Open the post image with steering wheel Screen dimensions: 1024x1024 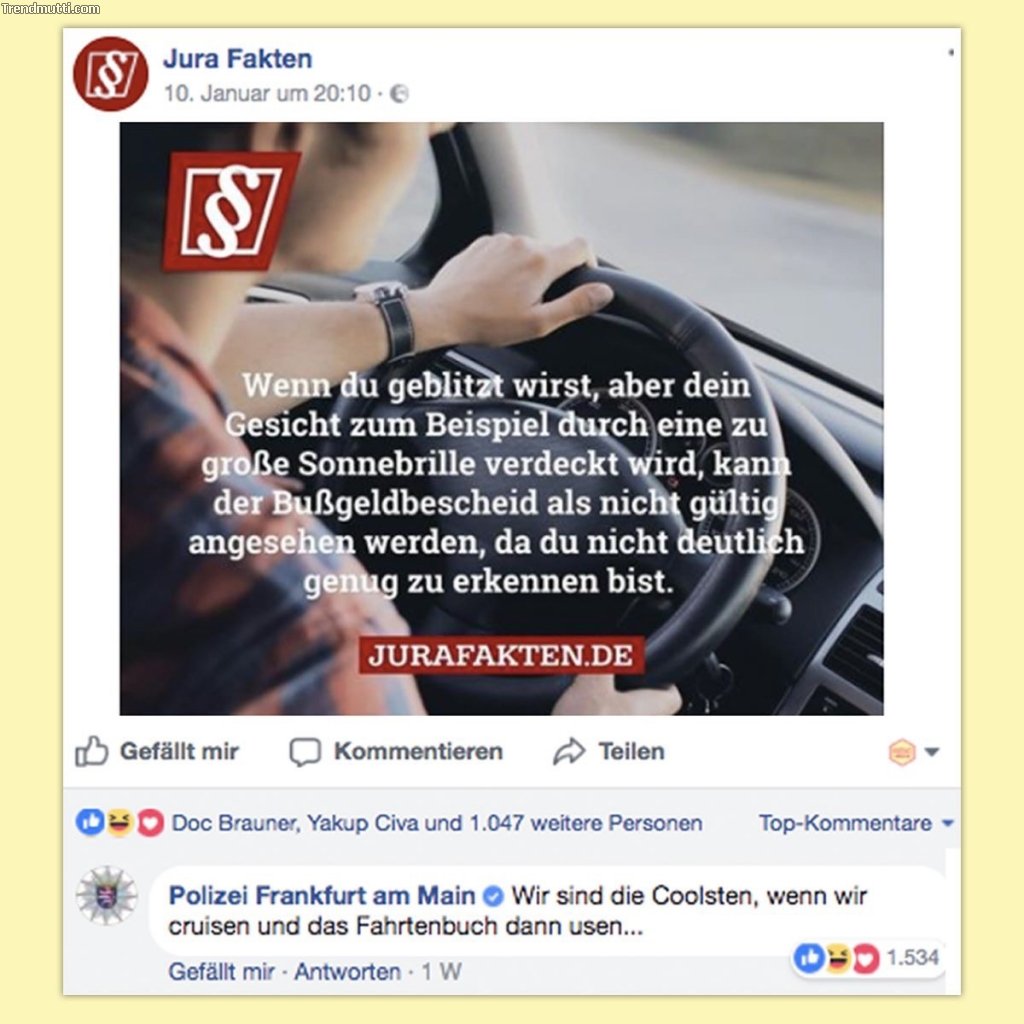tap(502, 419)
